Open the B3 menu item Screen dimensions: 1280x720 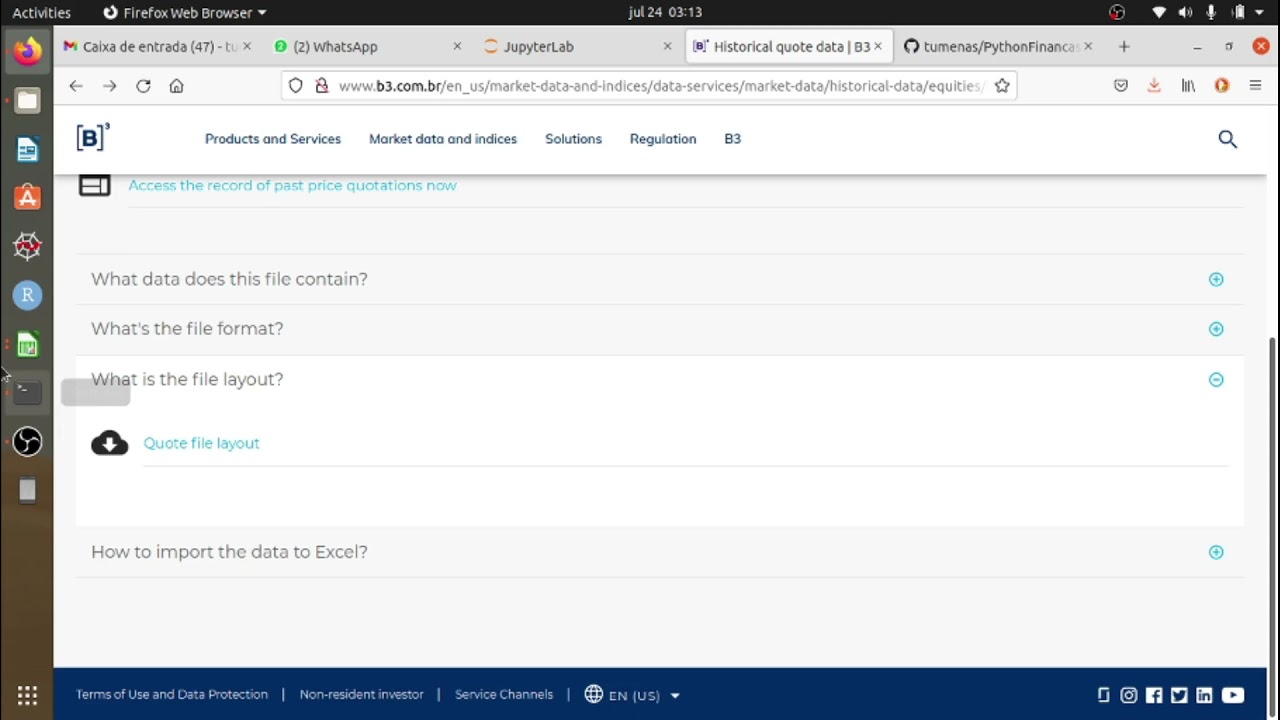click(733, 139)
